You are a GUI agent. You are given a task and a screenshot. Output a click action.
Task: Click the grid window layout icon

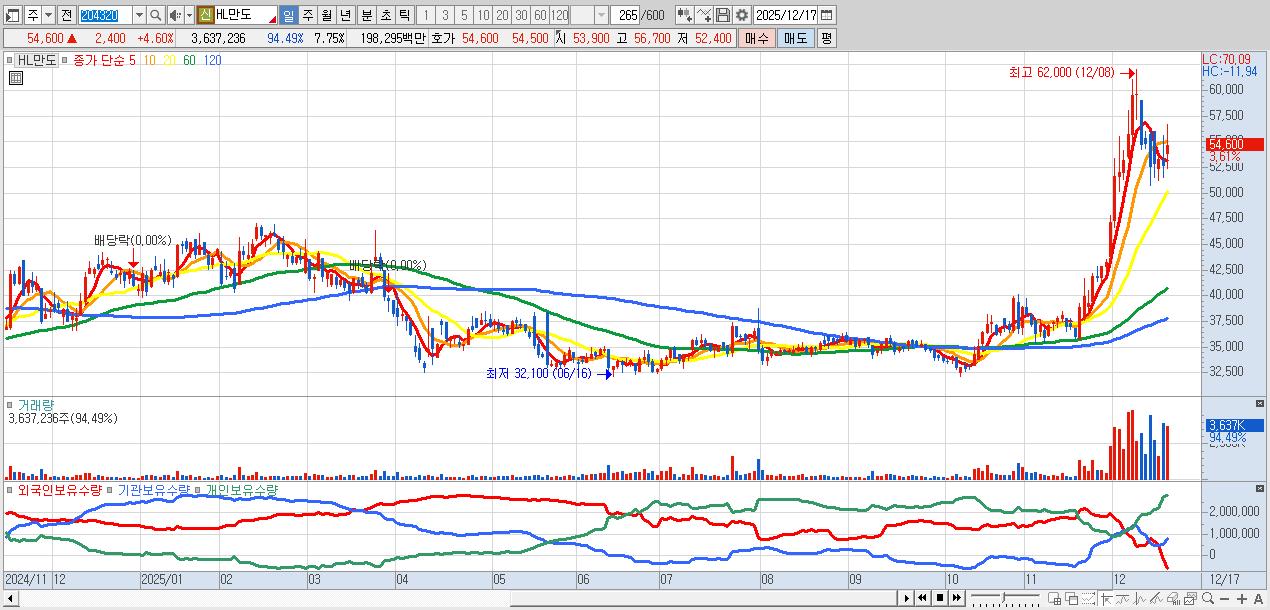pos(1054,598)
